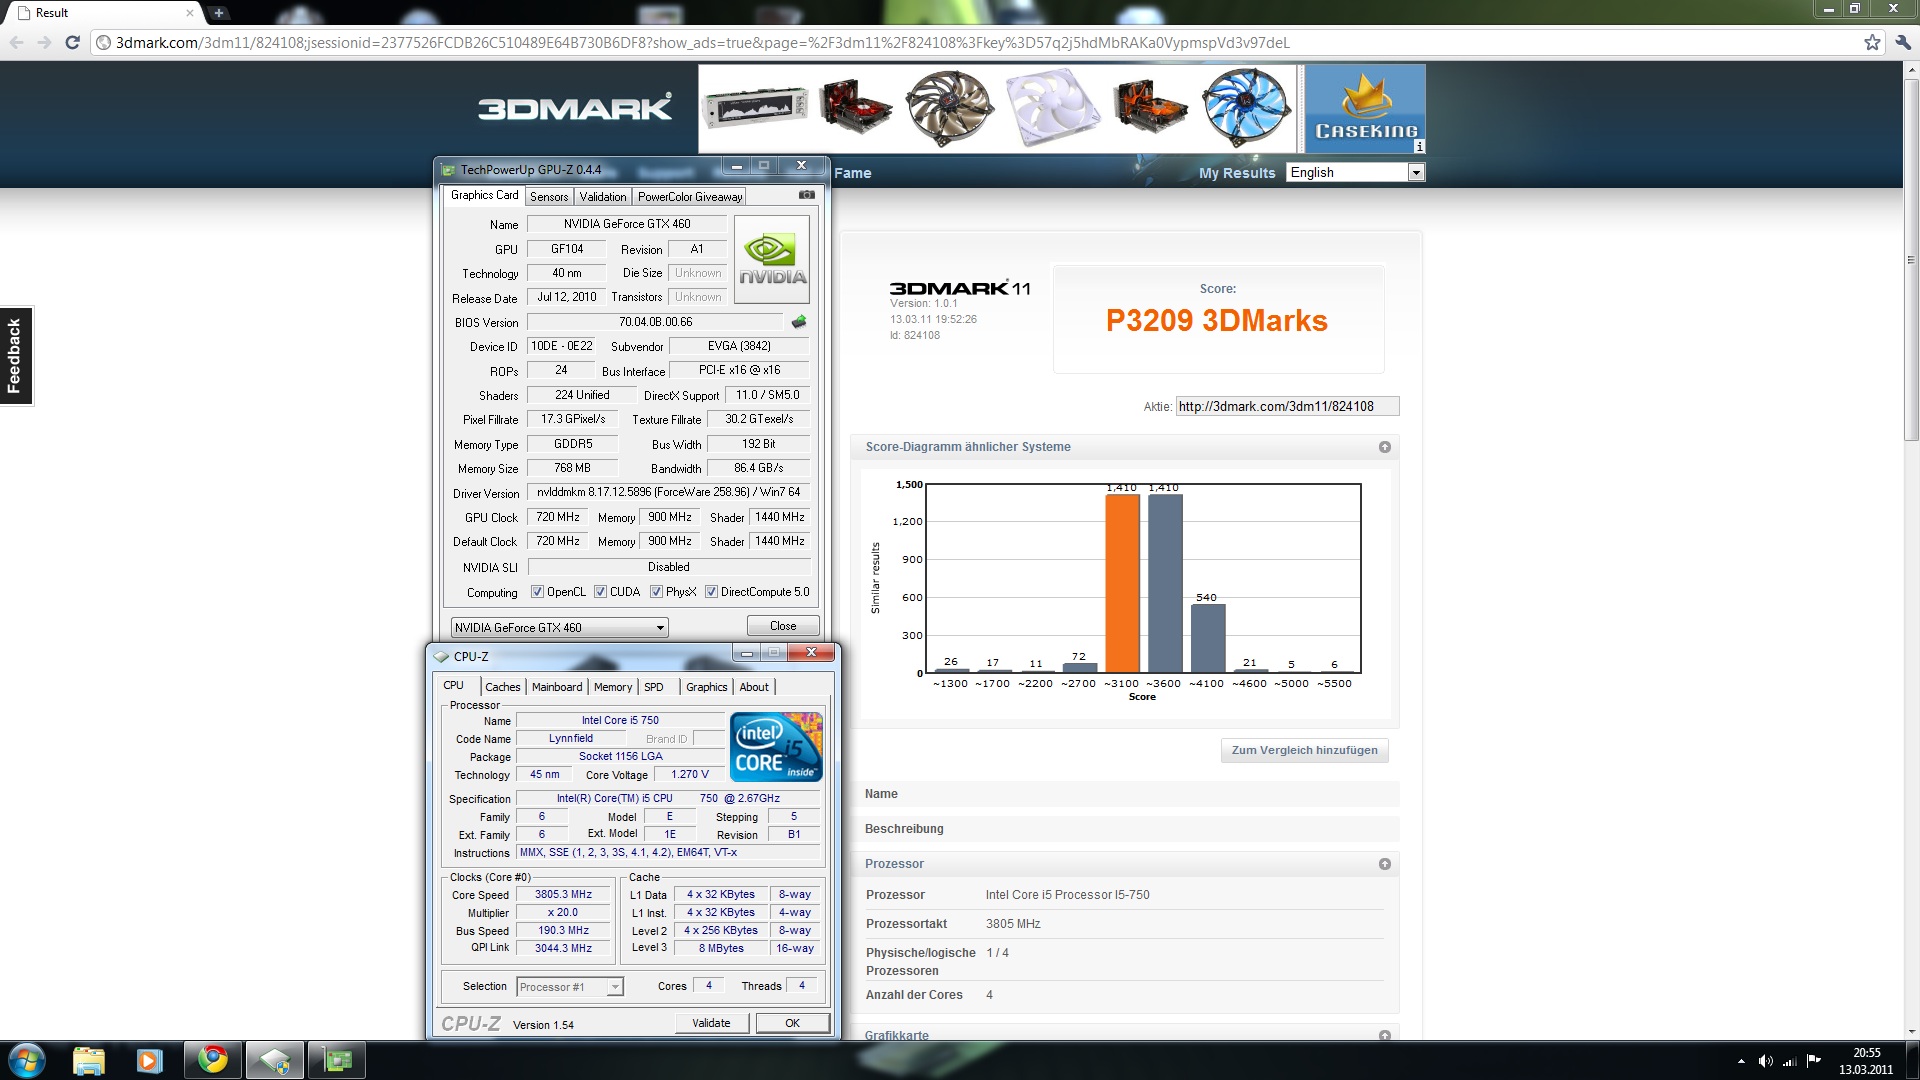Click the blue LED fan ad image
Screen dimensions: 1920x1080
1245,109
